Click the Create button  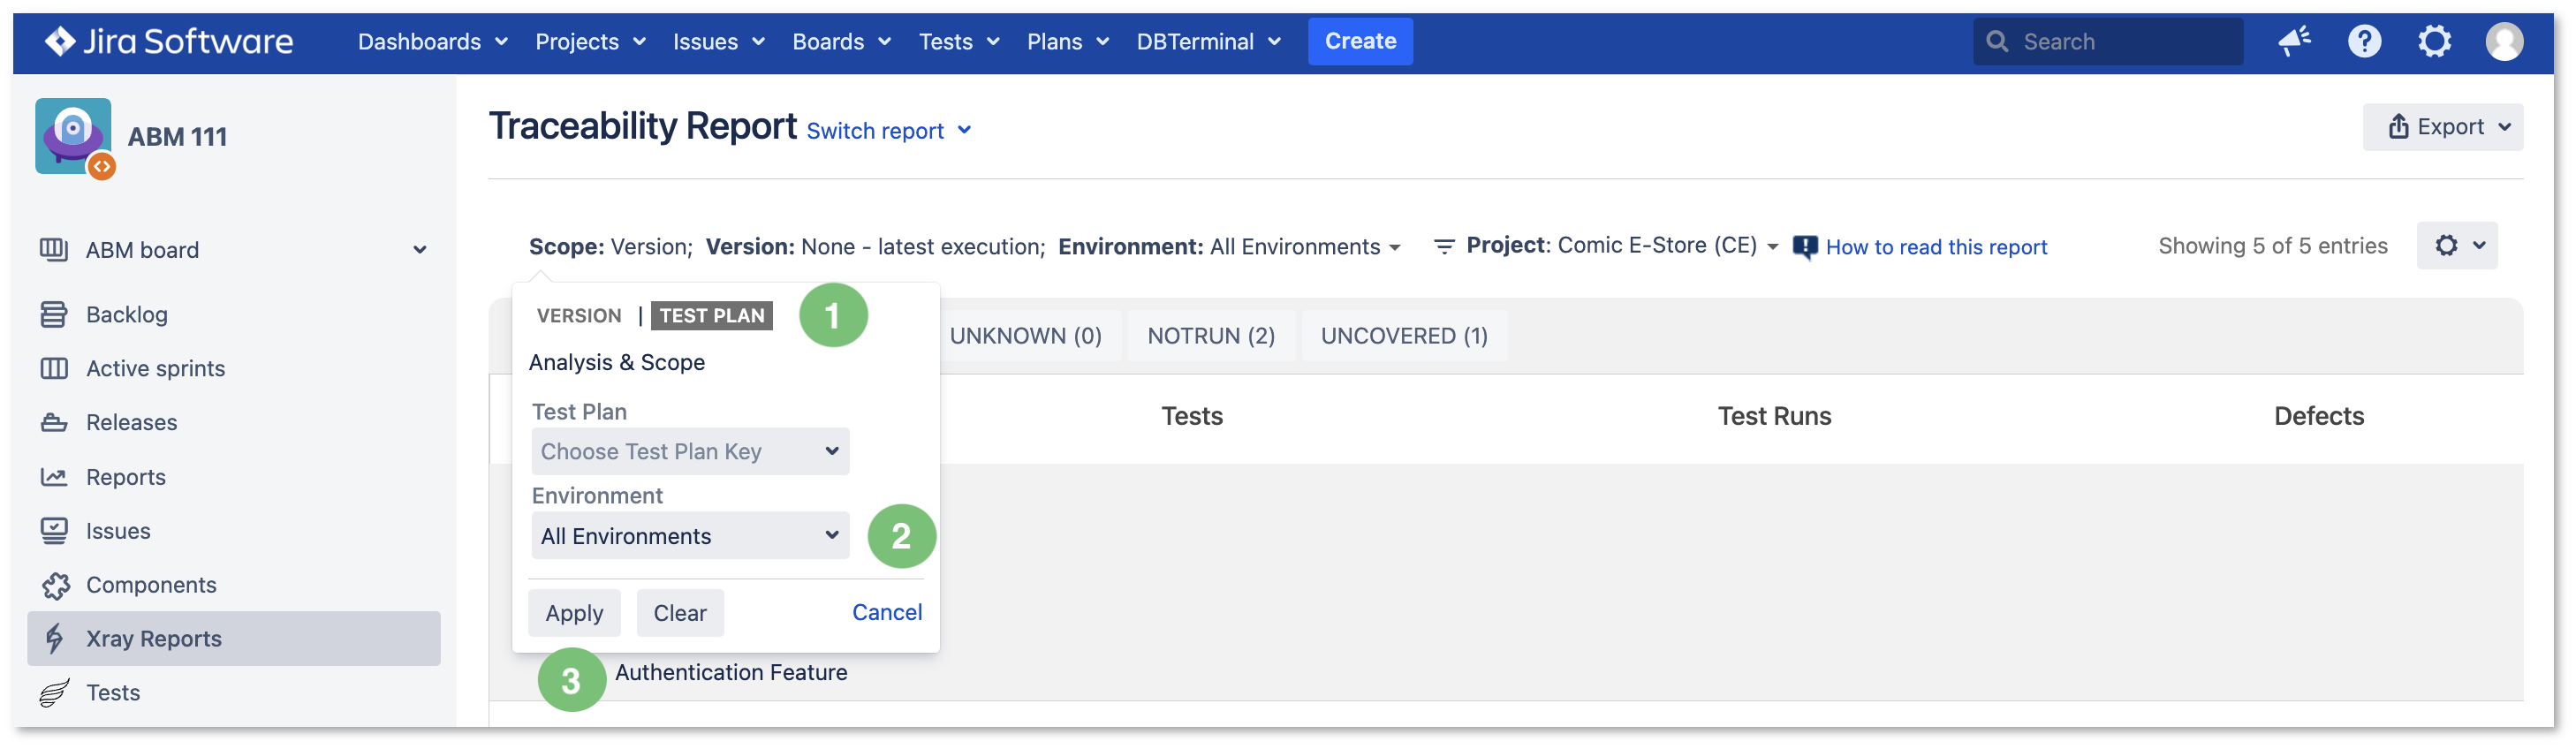coord(1360,41)
